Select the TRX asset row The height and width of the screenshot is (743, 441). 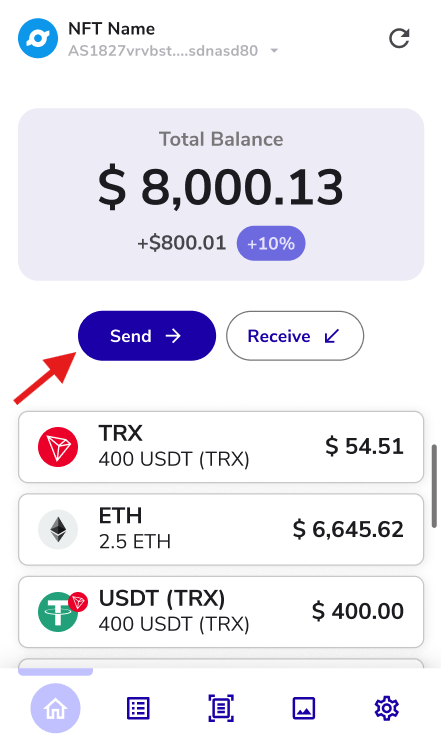(x=221, y=447)
